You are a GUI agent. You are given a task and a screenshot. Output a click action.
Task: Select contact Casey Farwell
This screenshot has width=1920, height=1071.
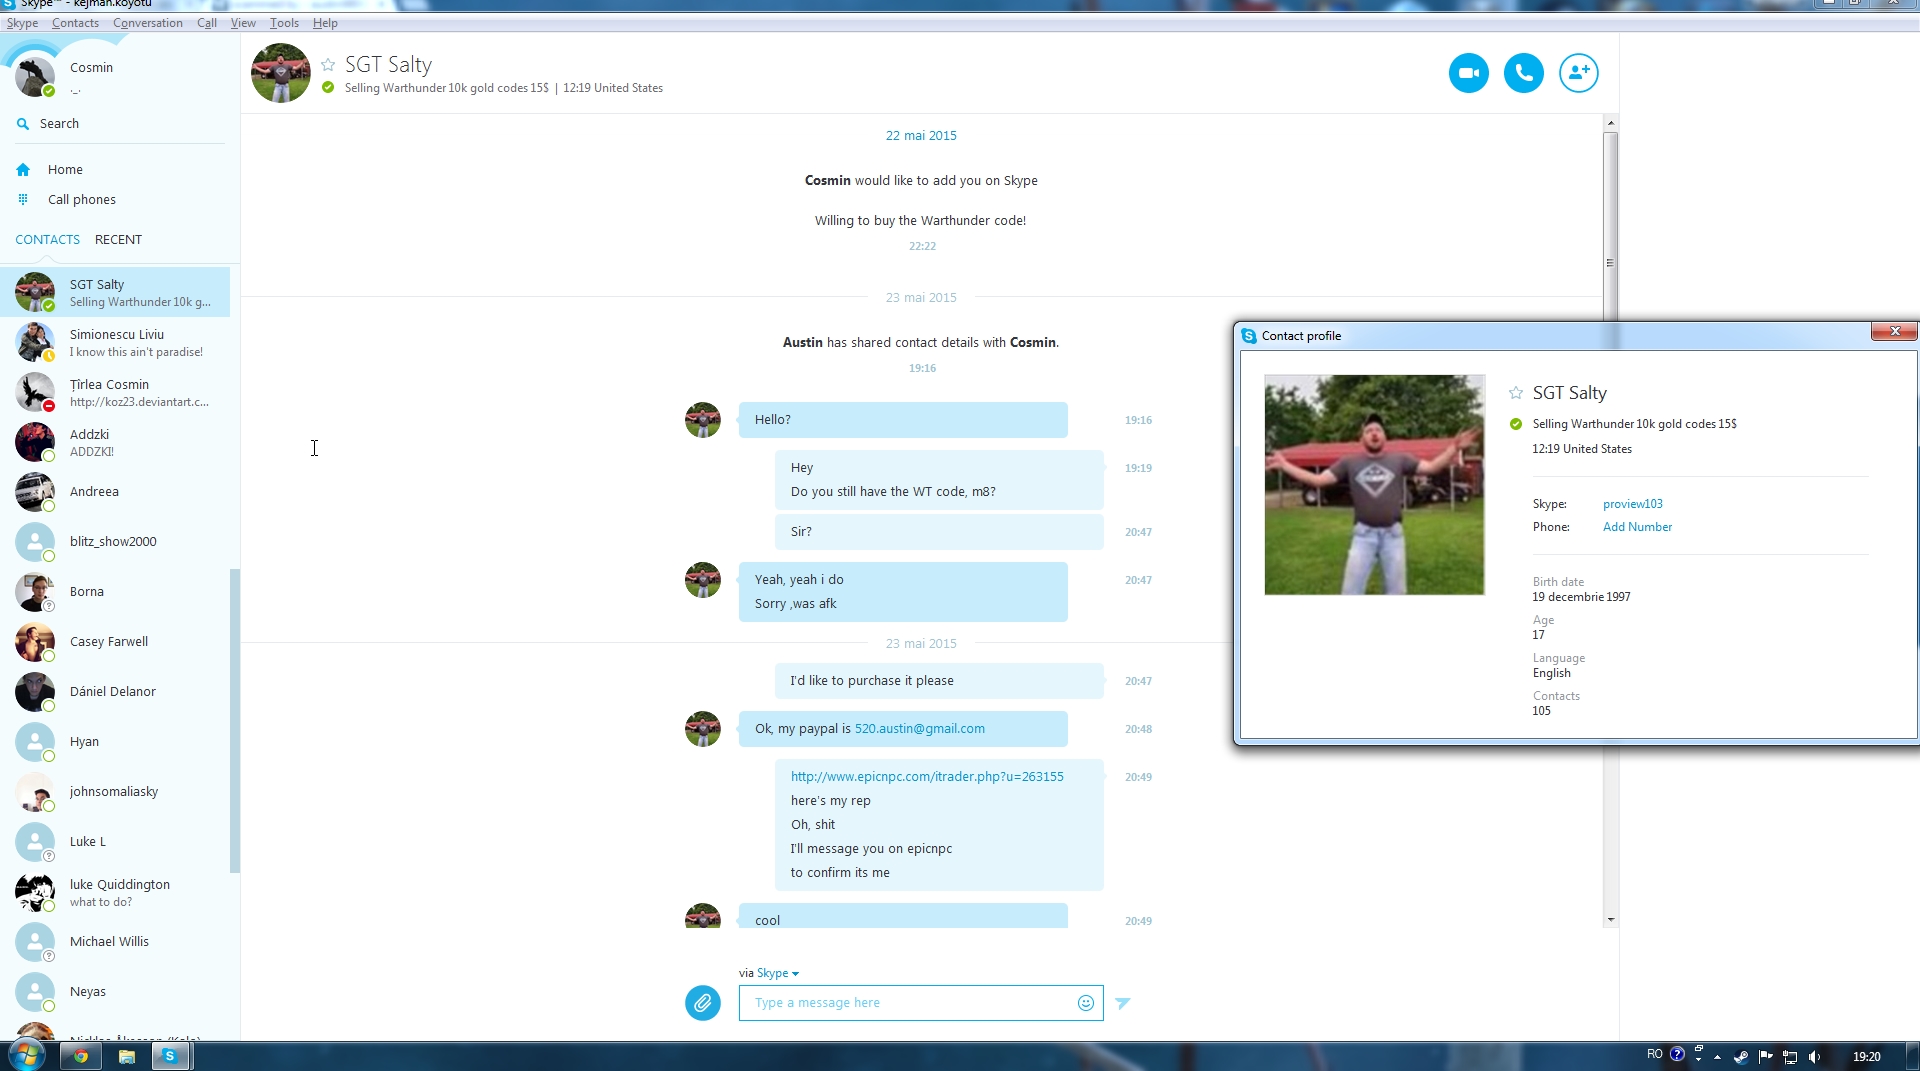coord(115,642)
